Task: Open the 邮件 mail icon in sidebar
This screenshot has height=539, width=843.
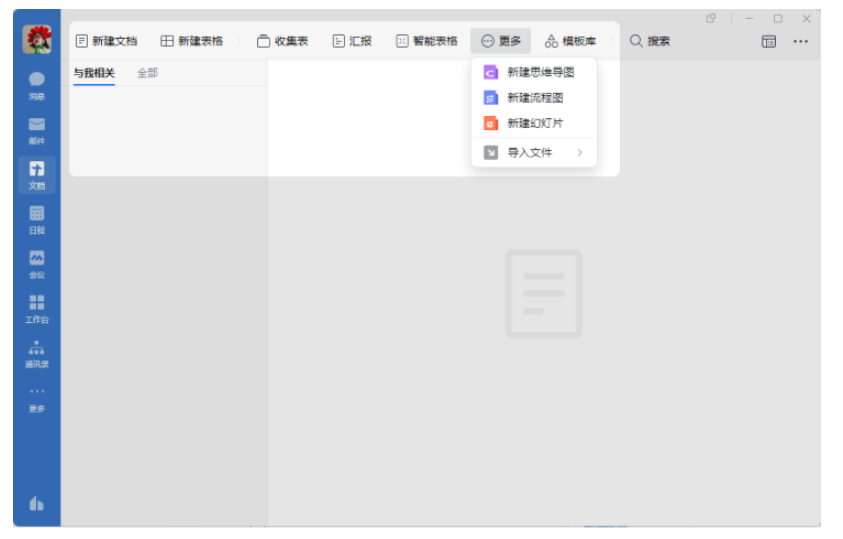Action: pyautogui.click(x=37, y=128)
